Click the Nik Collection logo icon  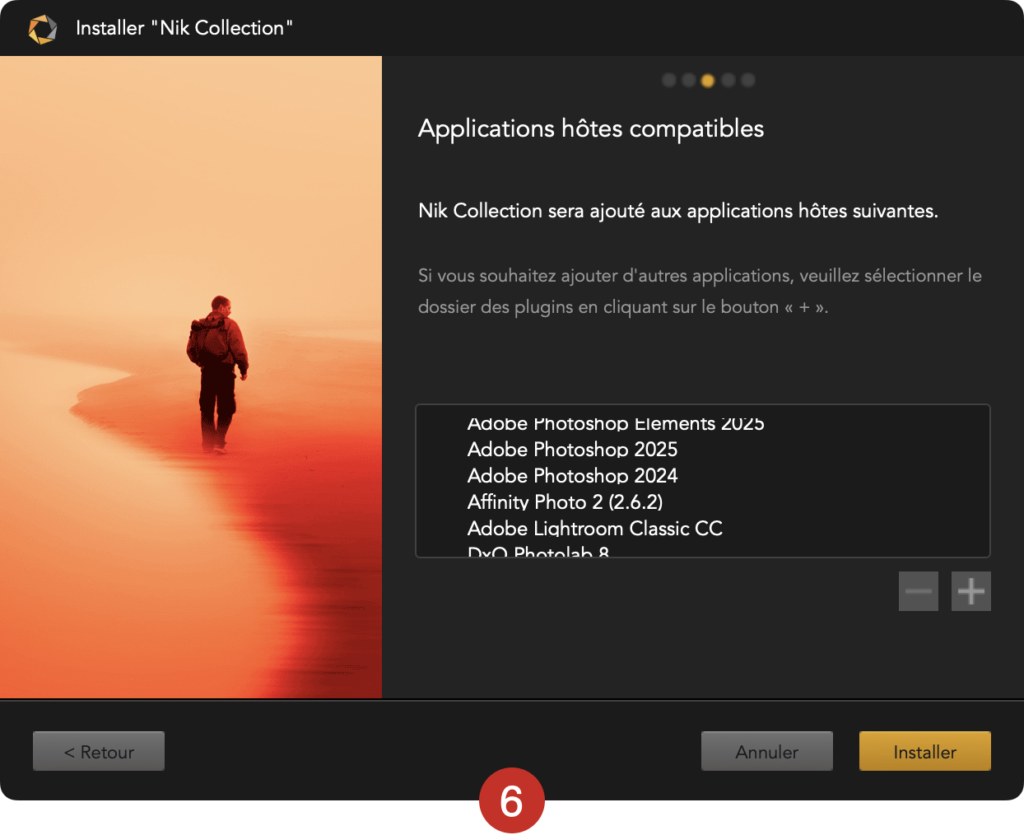[x=42, y=29]
